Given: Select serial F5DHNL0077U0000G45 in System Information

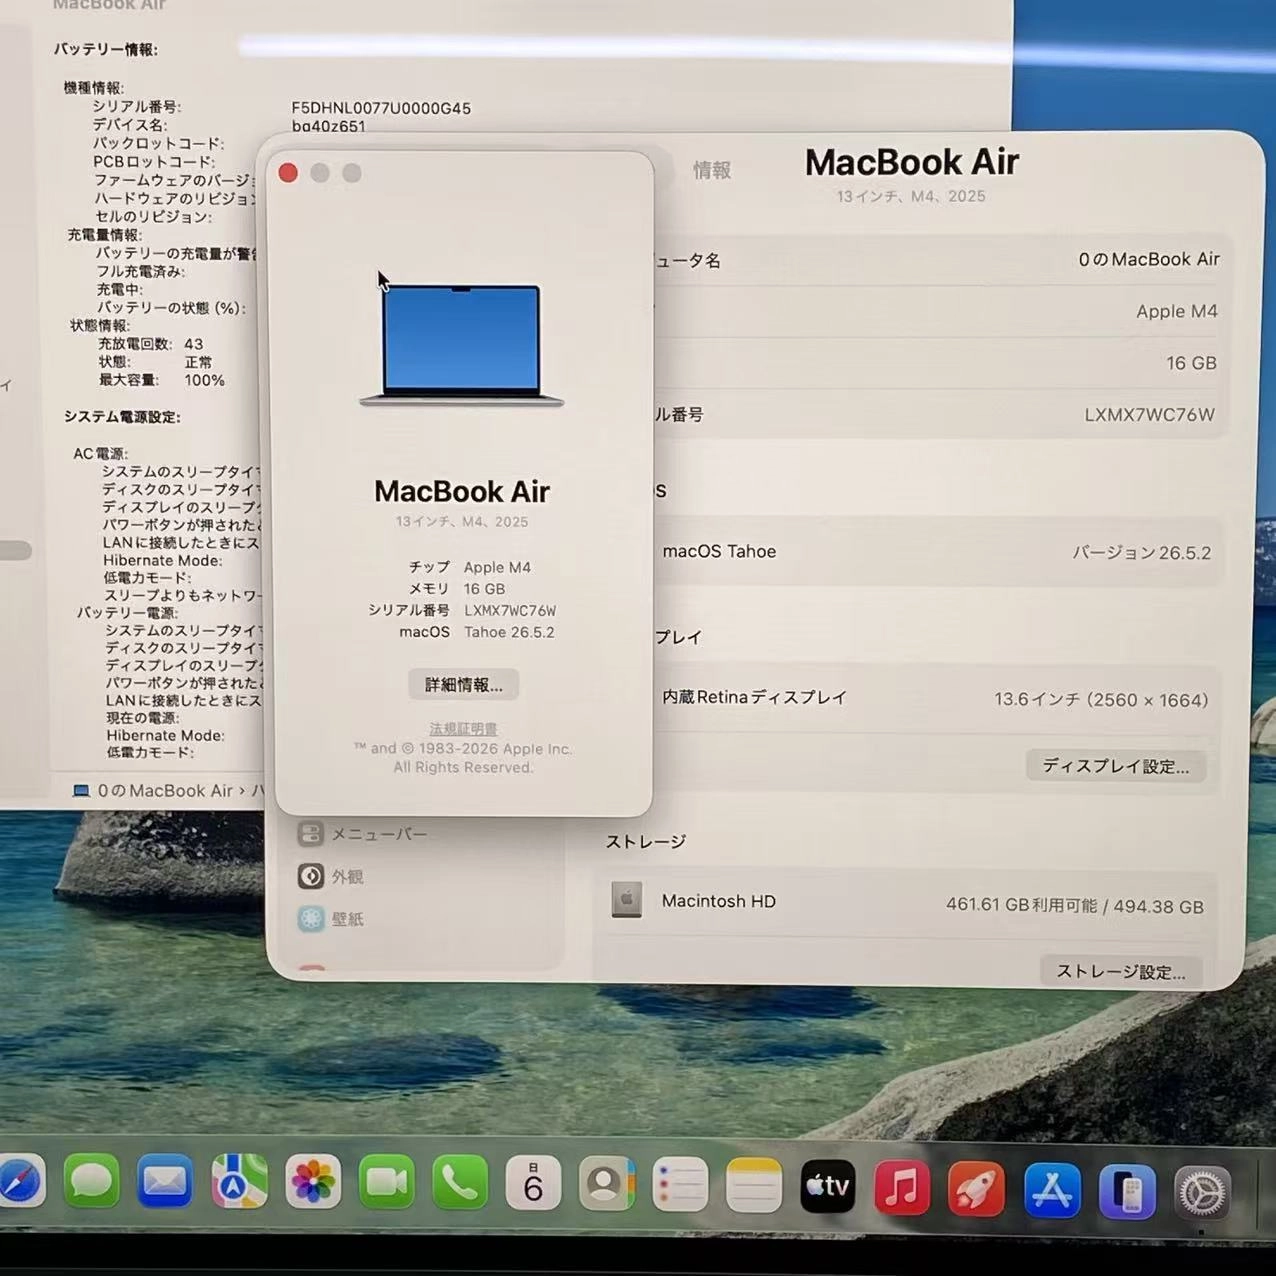Looking at the screenshot, I should click(x=381, y=108).
